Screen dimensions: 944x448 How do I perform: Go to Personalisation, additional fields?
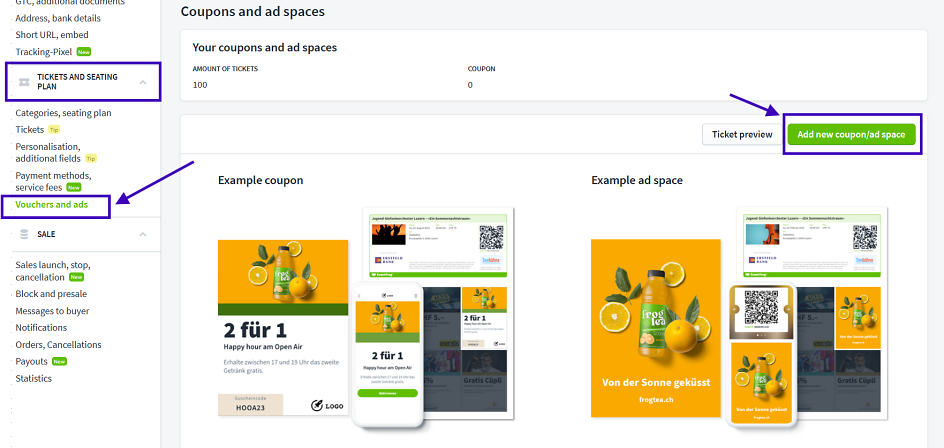48,152
